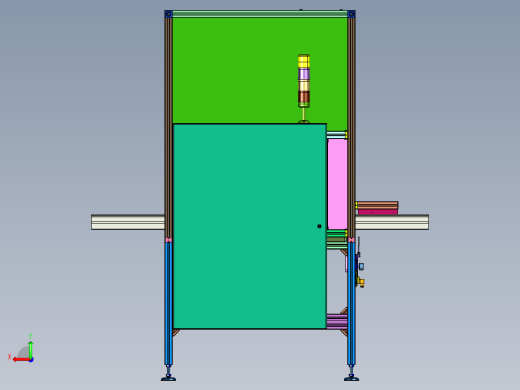Click the black door lock on teal panel

319,226
